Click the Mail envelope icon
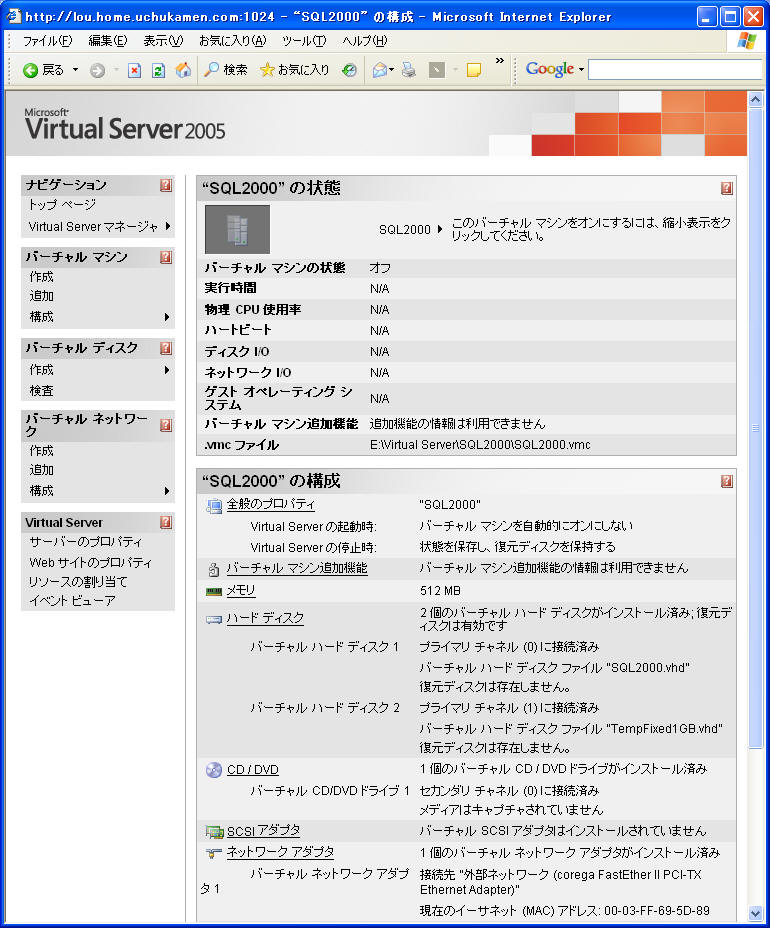 (380, 70)
